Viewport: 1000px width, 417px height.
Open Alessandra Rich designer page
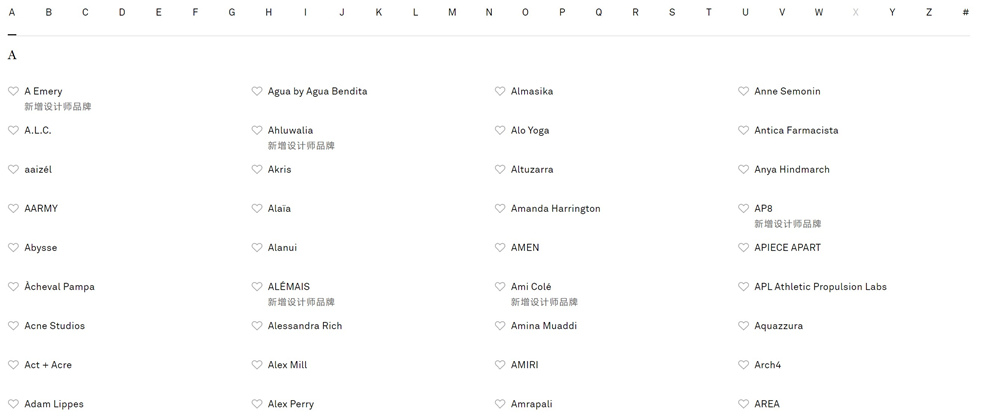[x=305, y=326]
